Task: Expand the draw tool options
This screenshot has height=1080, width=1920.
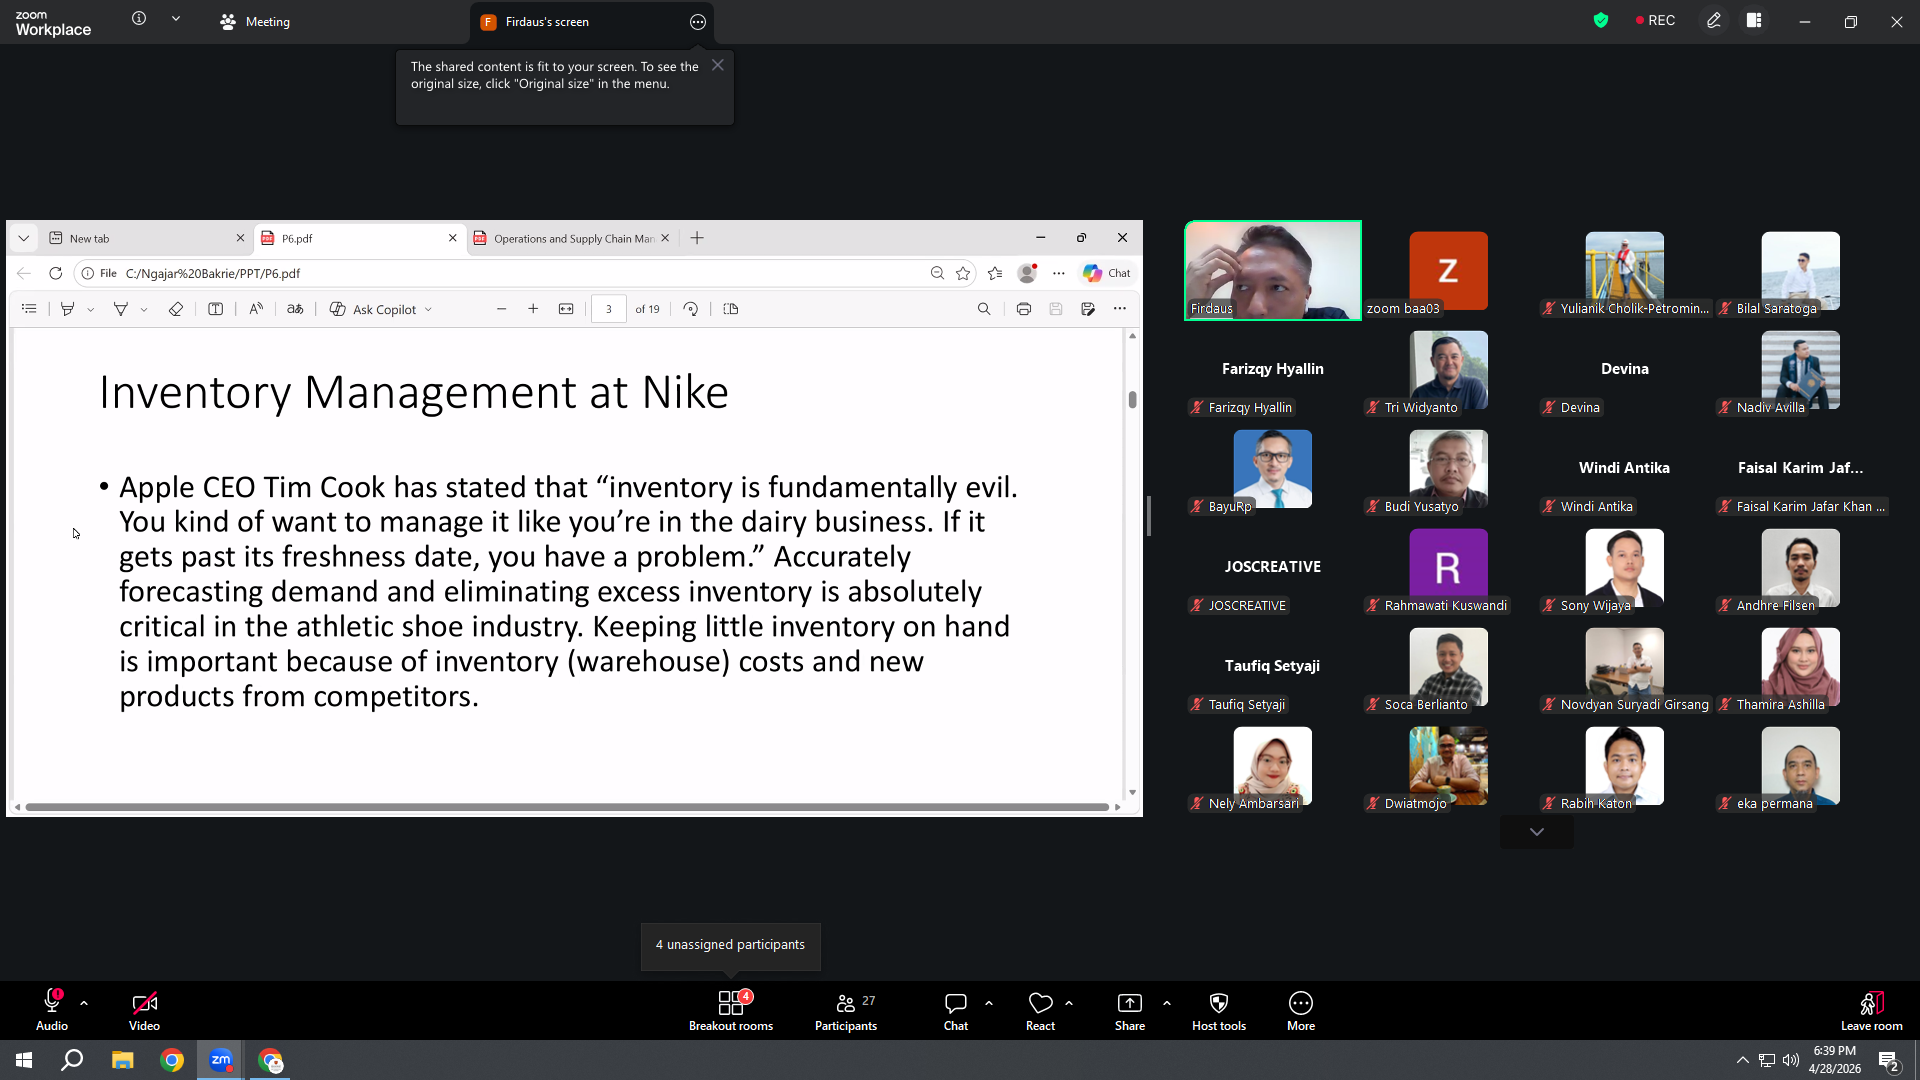Action: click(144, 310)
